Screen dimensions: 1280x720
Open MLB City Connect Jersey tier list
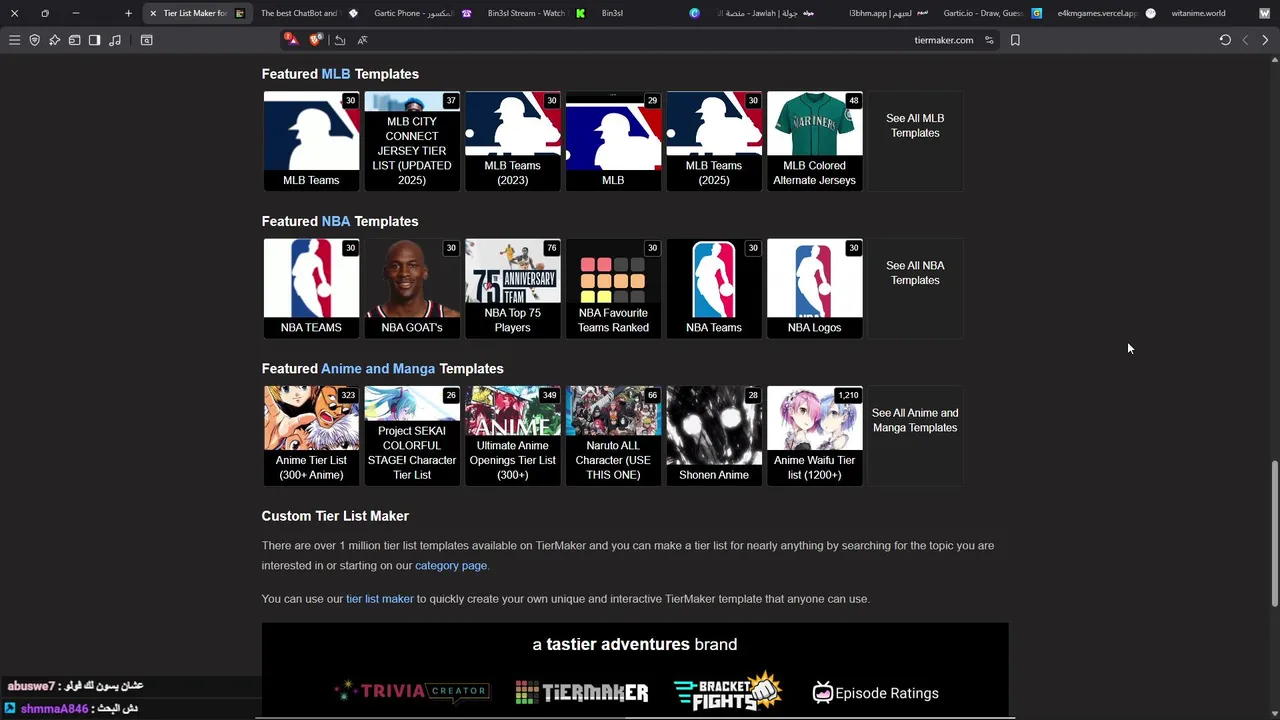pyautogui.click(x=412, y=141)
